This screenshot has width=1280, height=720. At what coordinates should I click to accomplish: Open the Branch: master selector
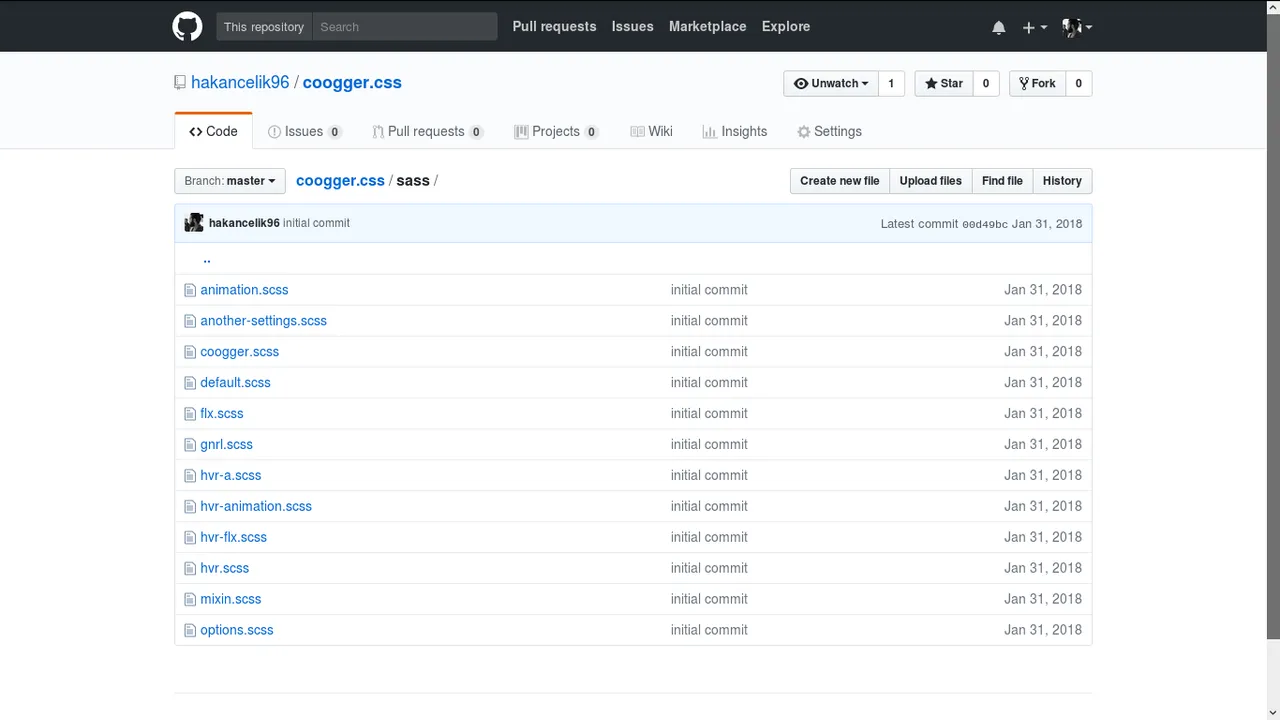[230, 181]
